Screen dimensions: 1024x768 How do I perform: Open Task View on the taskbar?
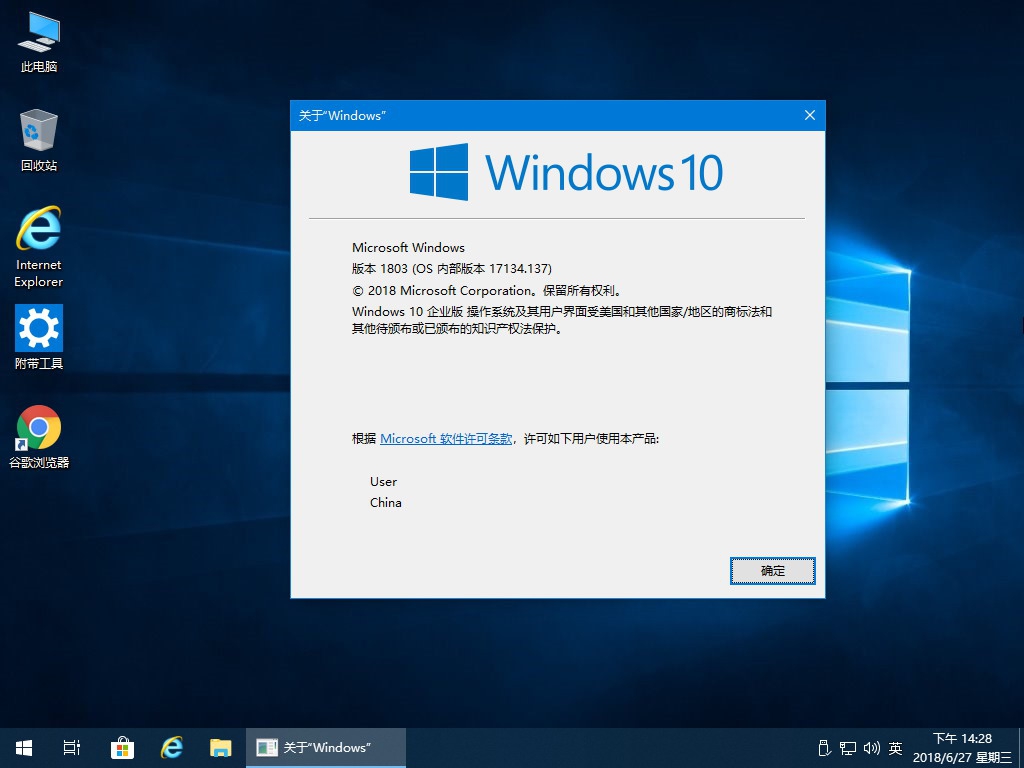72,748
